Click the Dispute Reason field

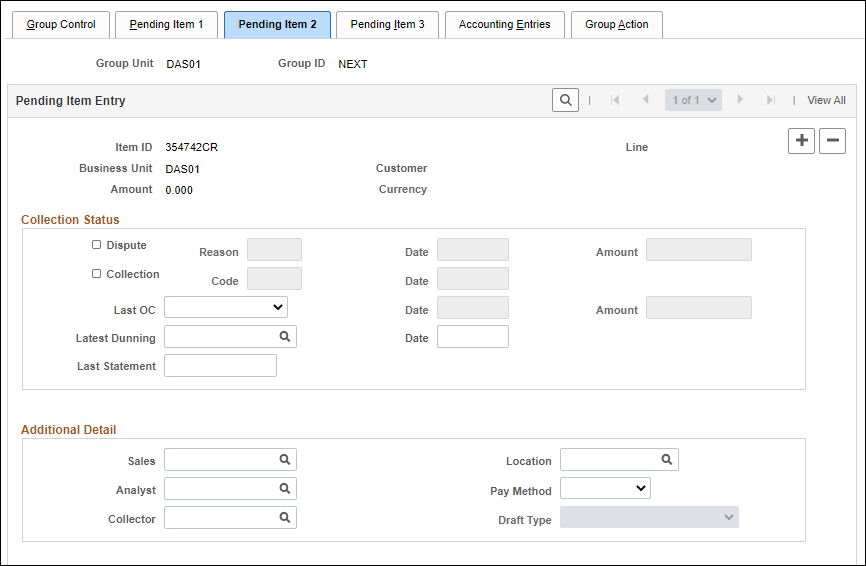coord(274,250)
